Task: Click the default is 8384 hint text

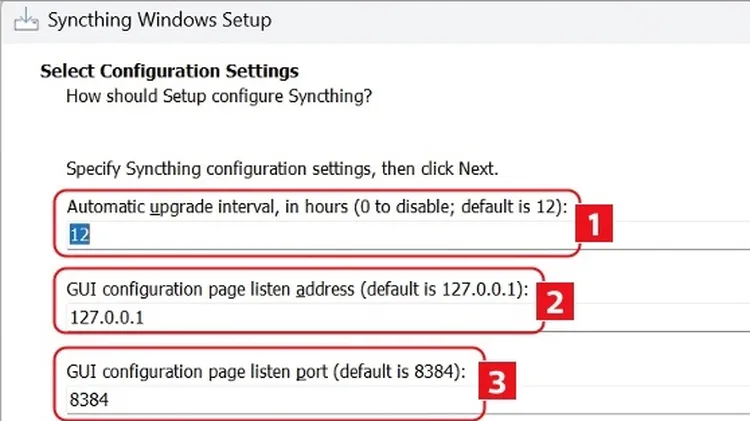Action: click(x=397, y=372)
